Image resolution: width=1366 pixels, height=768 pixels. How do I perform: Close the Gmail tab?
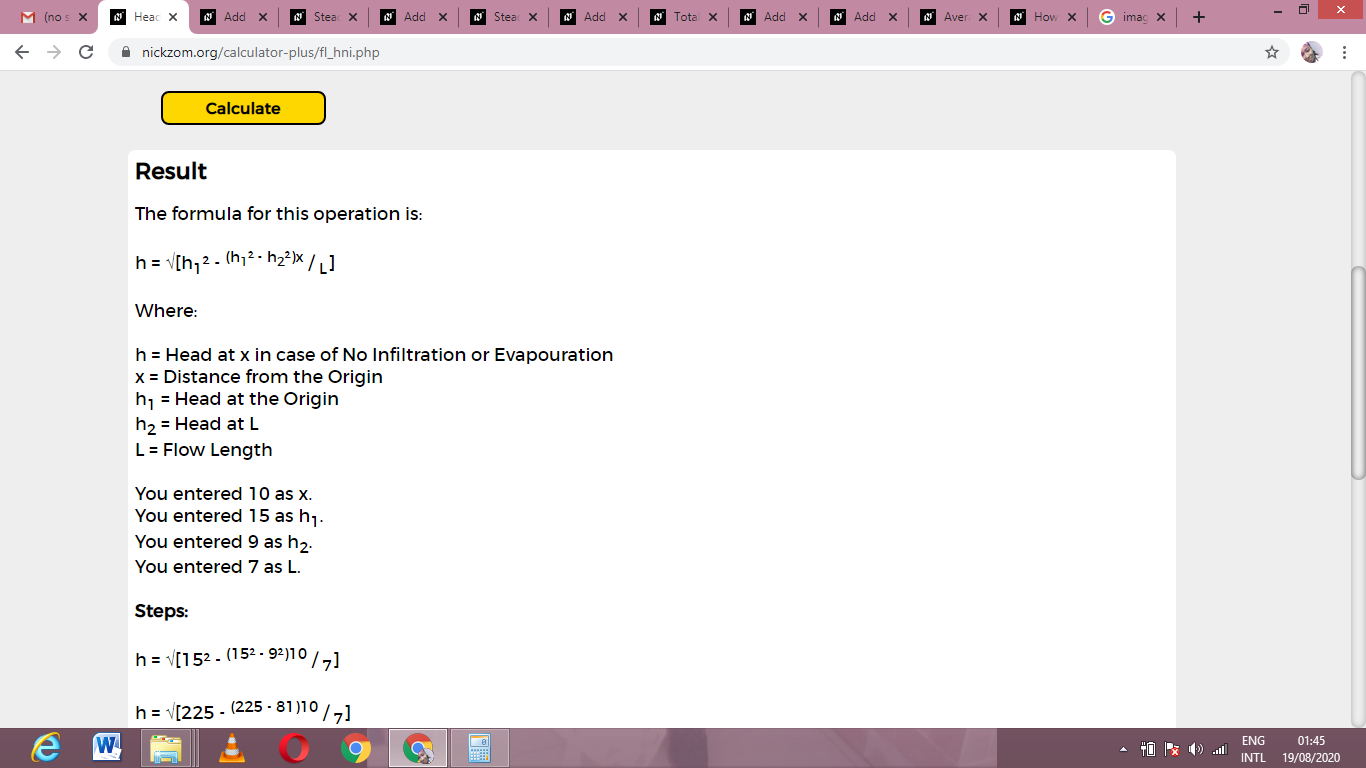tap(82, 17)
